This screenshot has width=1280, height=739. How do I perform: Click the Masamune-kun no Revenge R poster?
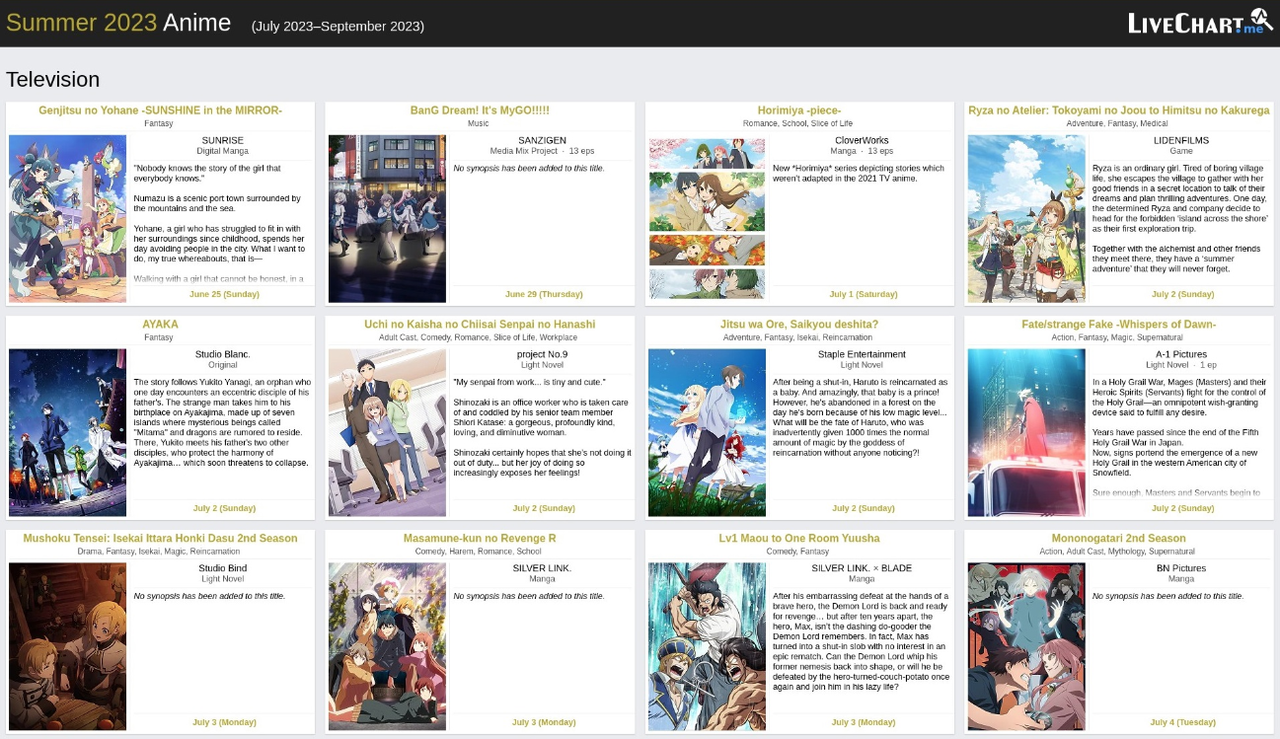[x=387, y=647]
